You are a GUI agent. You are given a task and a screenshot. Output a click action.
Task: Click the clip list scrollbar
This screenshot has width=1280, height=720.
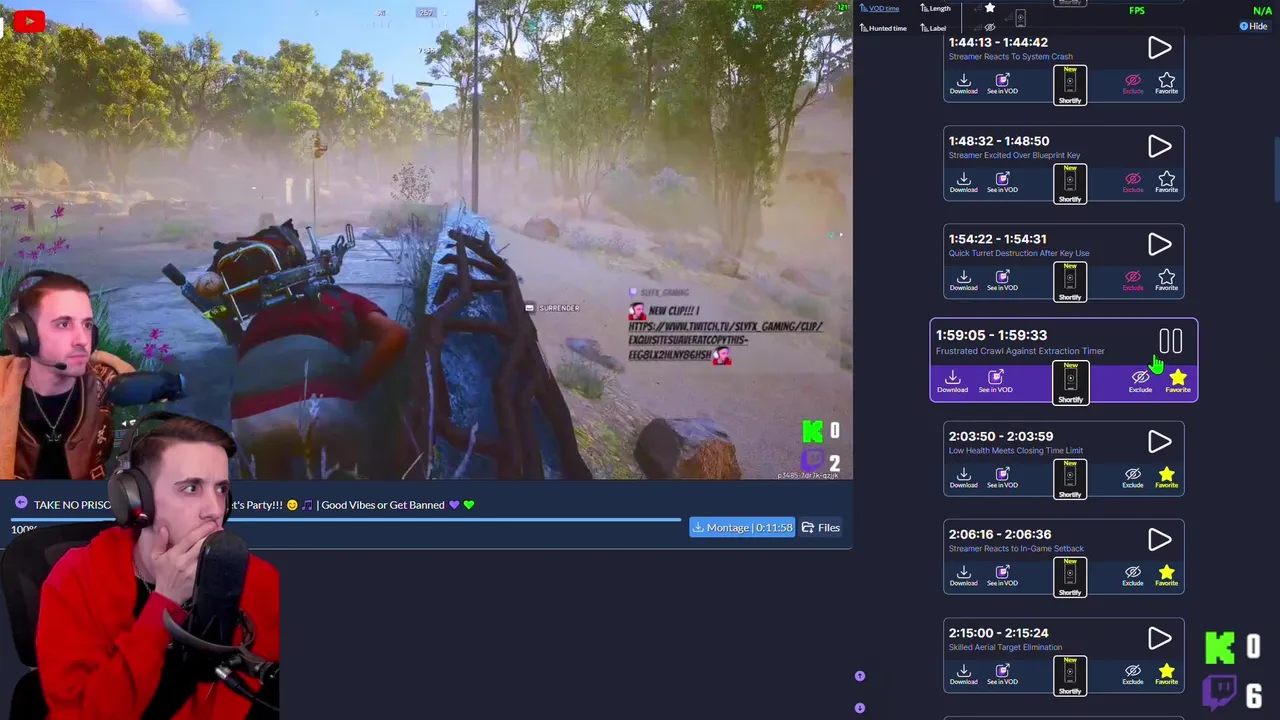tap(1276, 167)
